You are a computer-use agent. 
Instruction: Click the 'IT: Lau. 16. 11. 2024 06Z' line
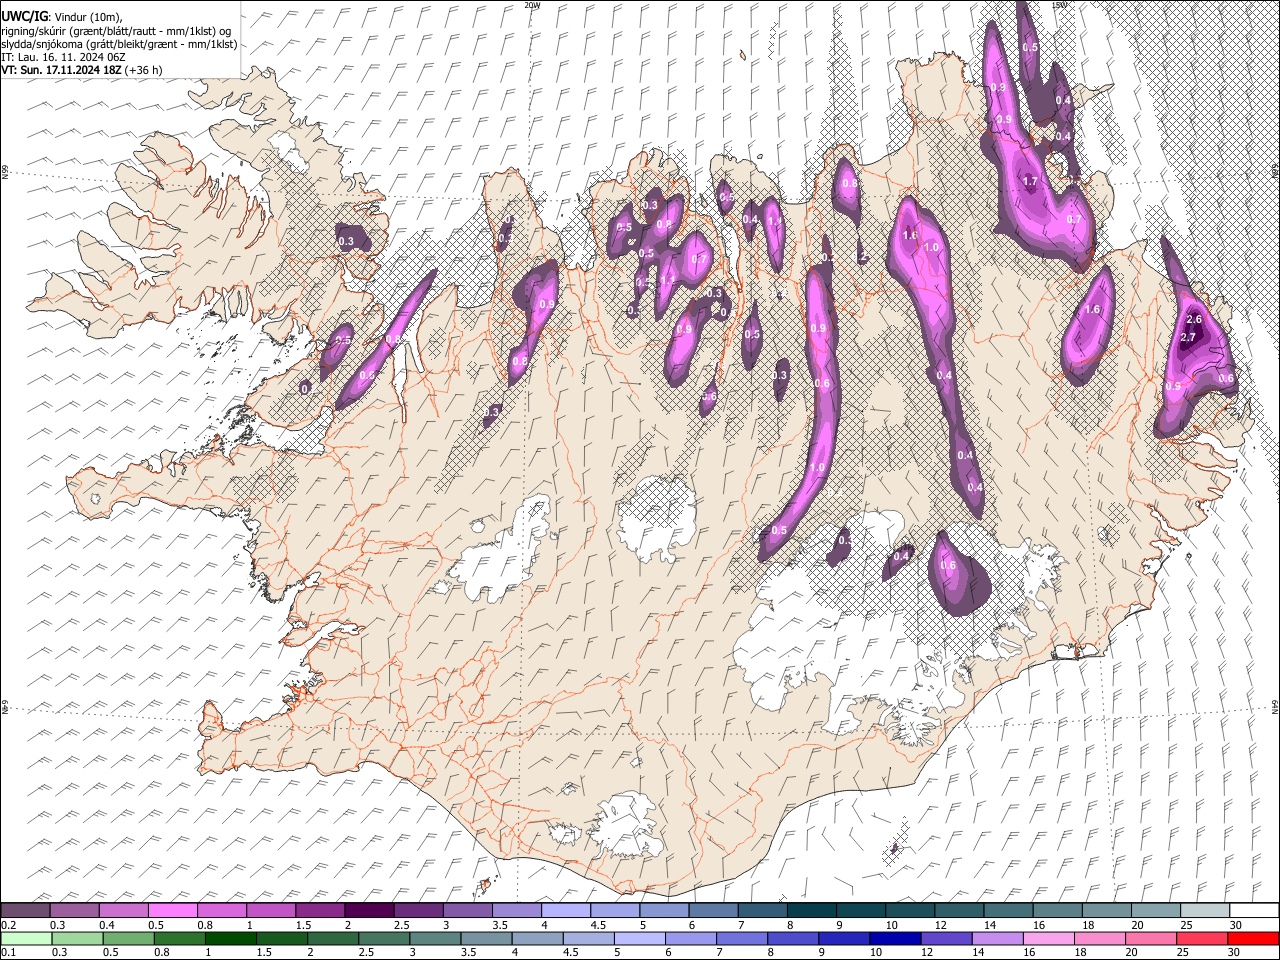64,57
